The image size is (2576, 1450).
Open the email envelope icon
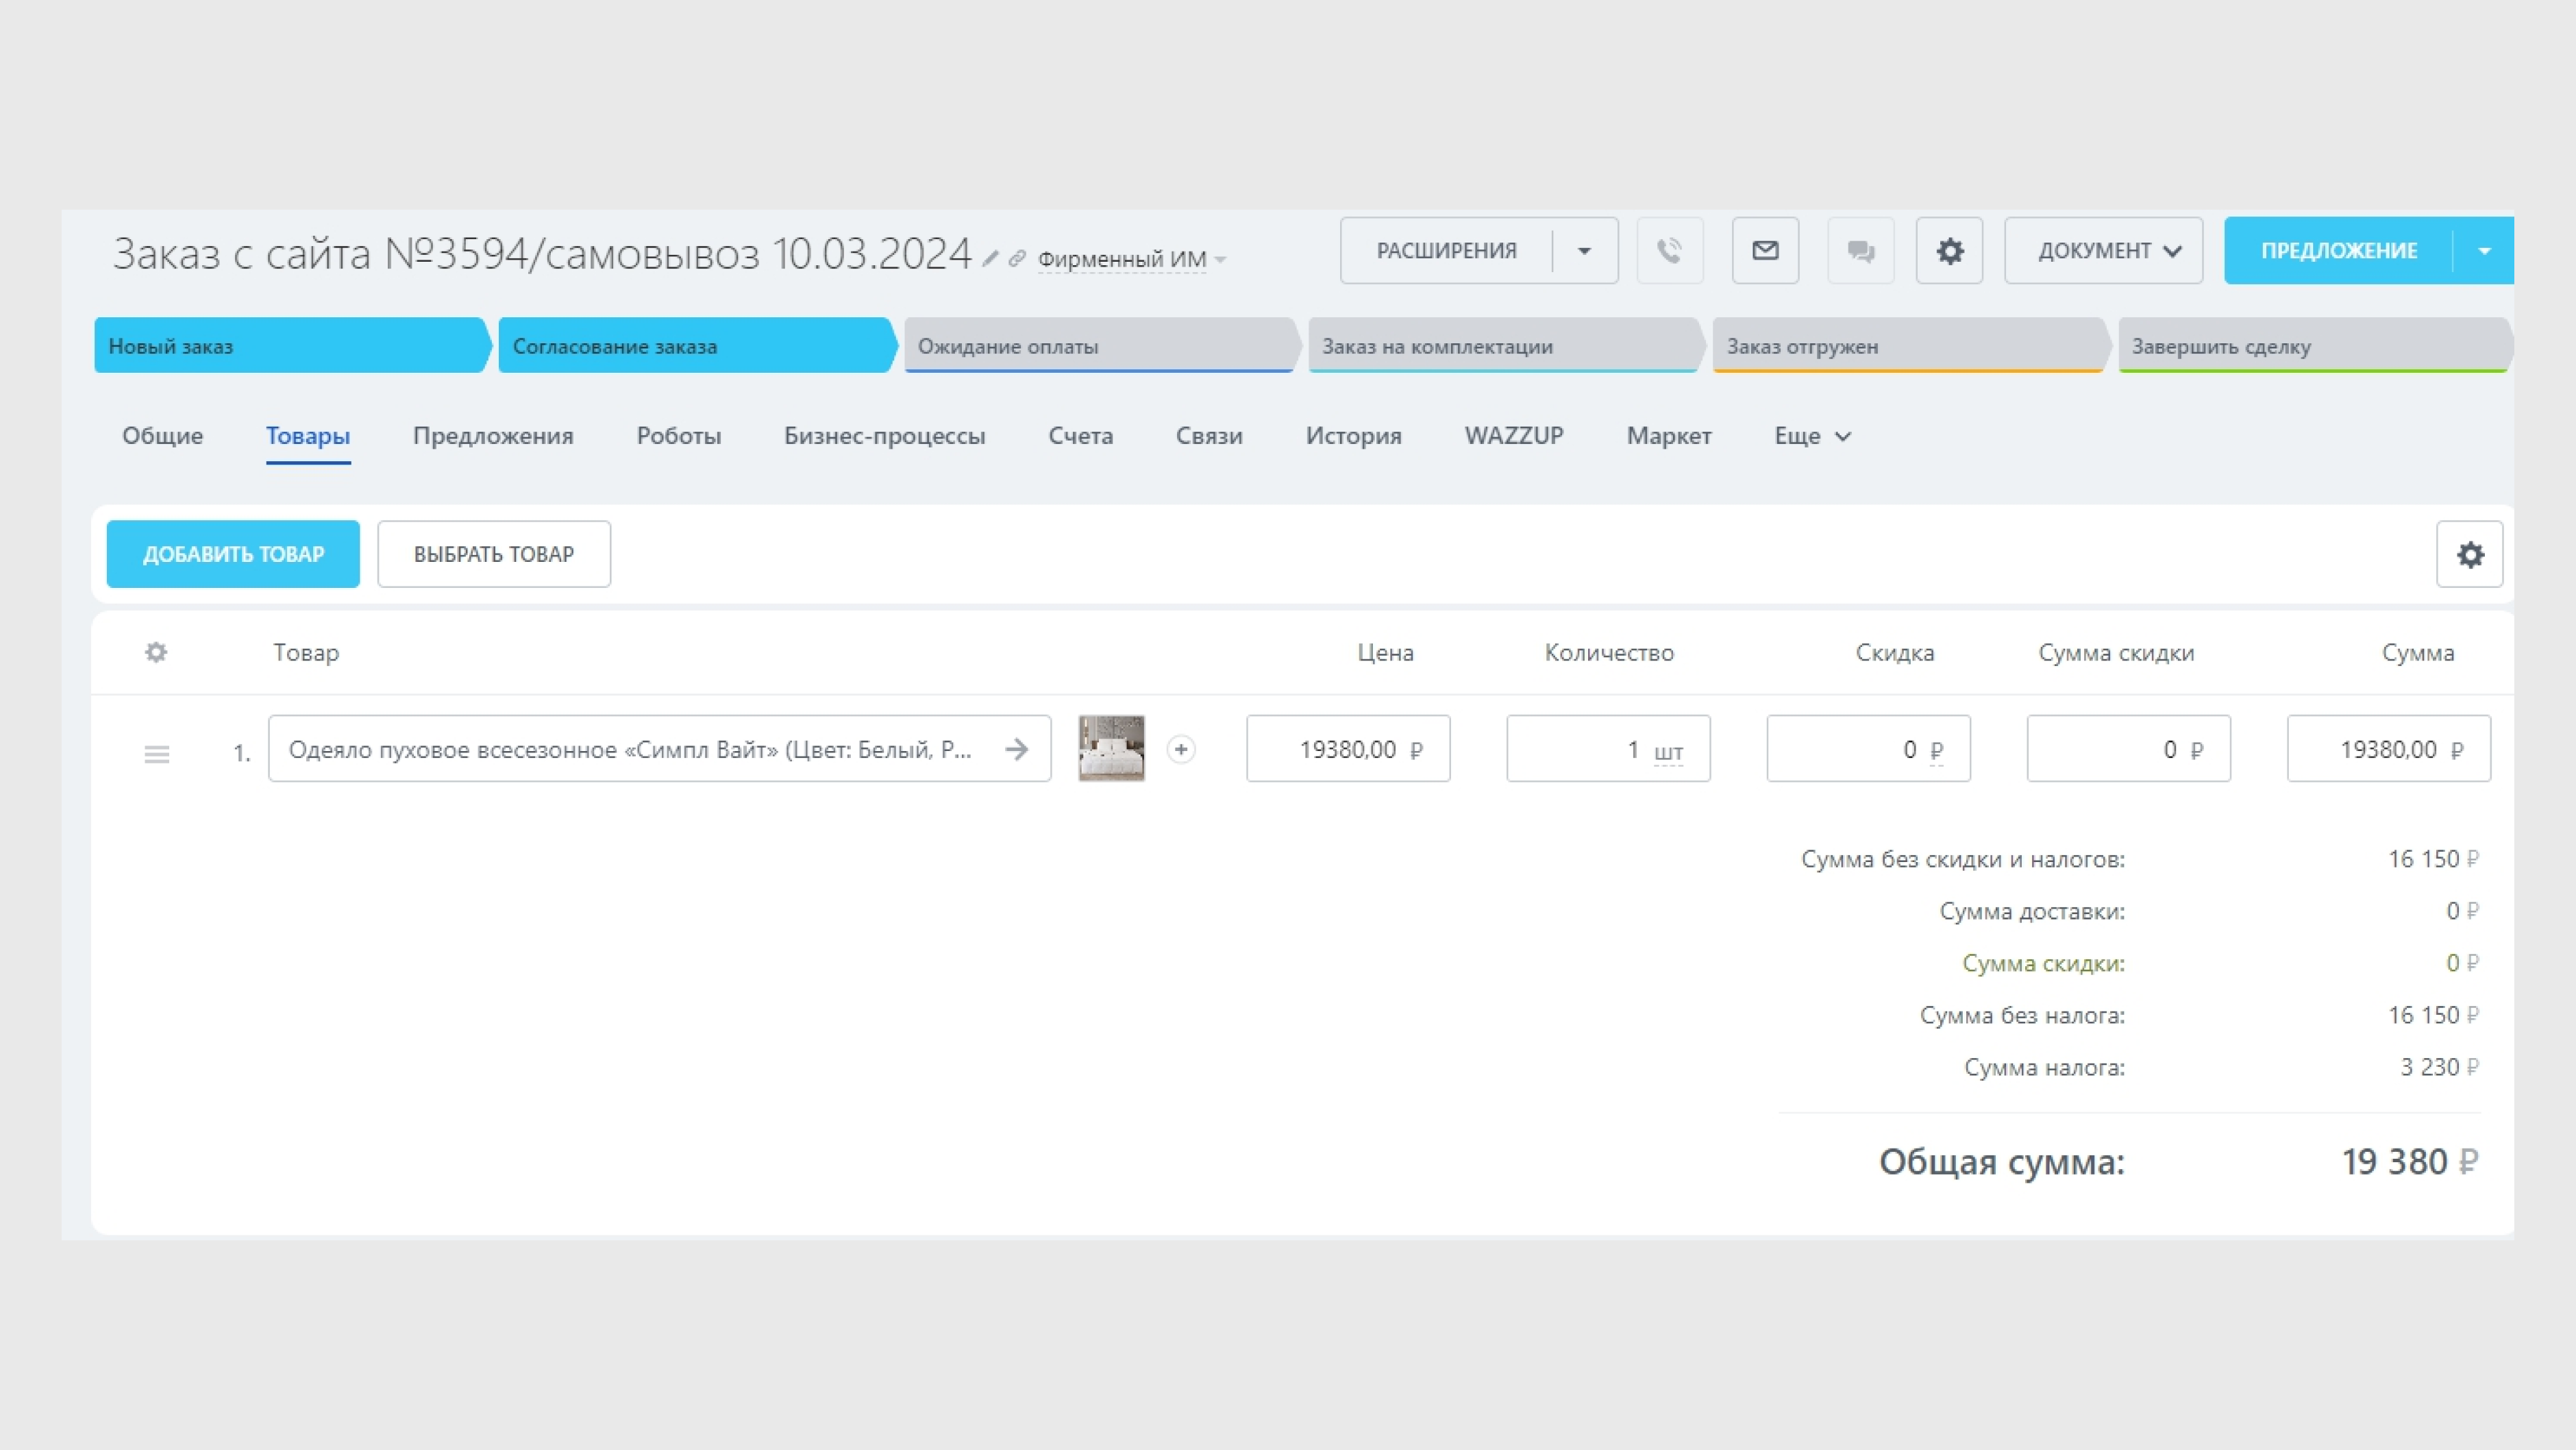[x=1765, y=250]
